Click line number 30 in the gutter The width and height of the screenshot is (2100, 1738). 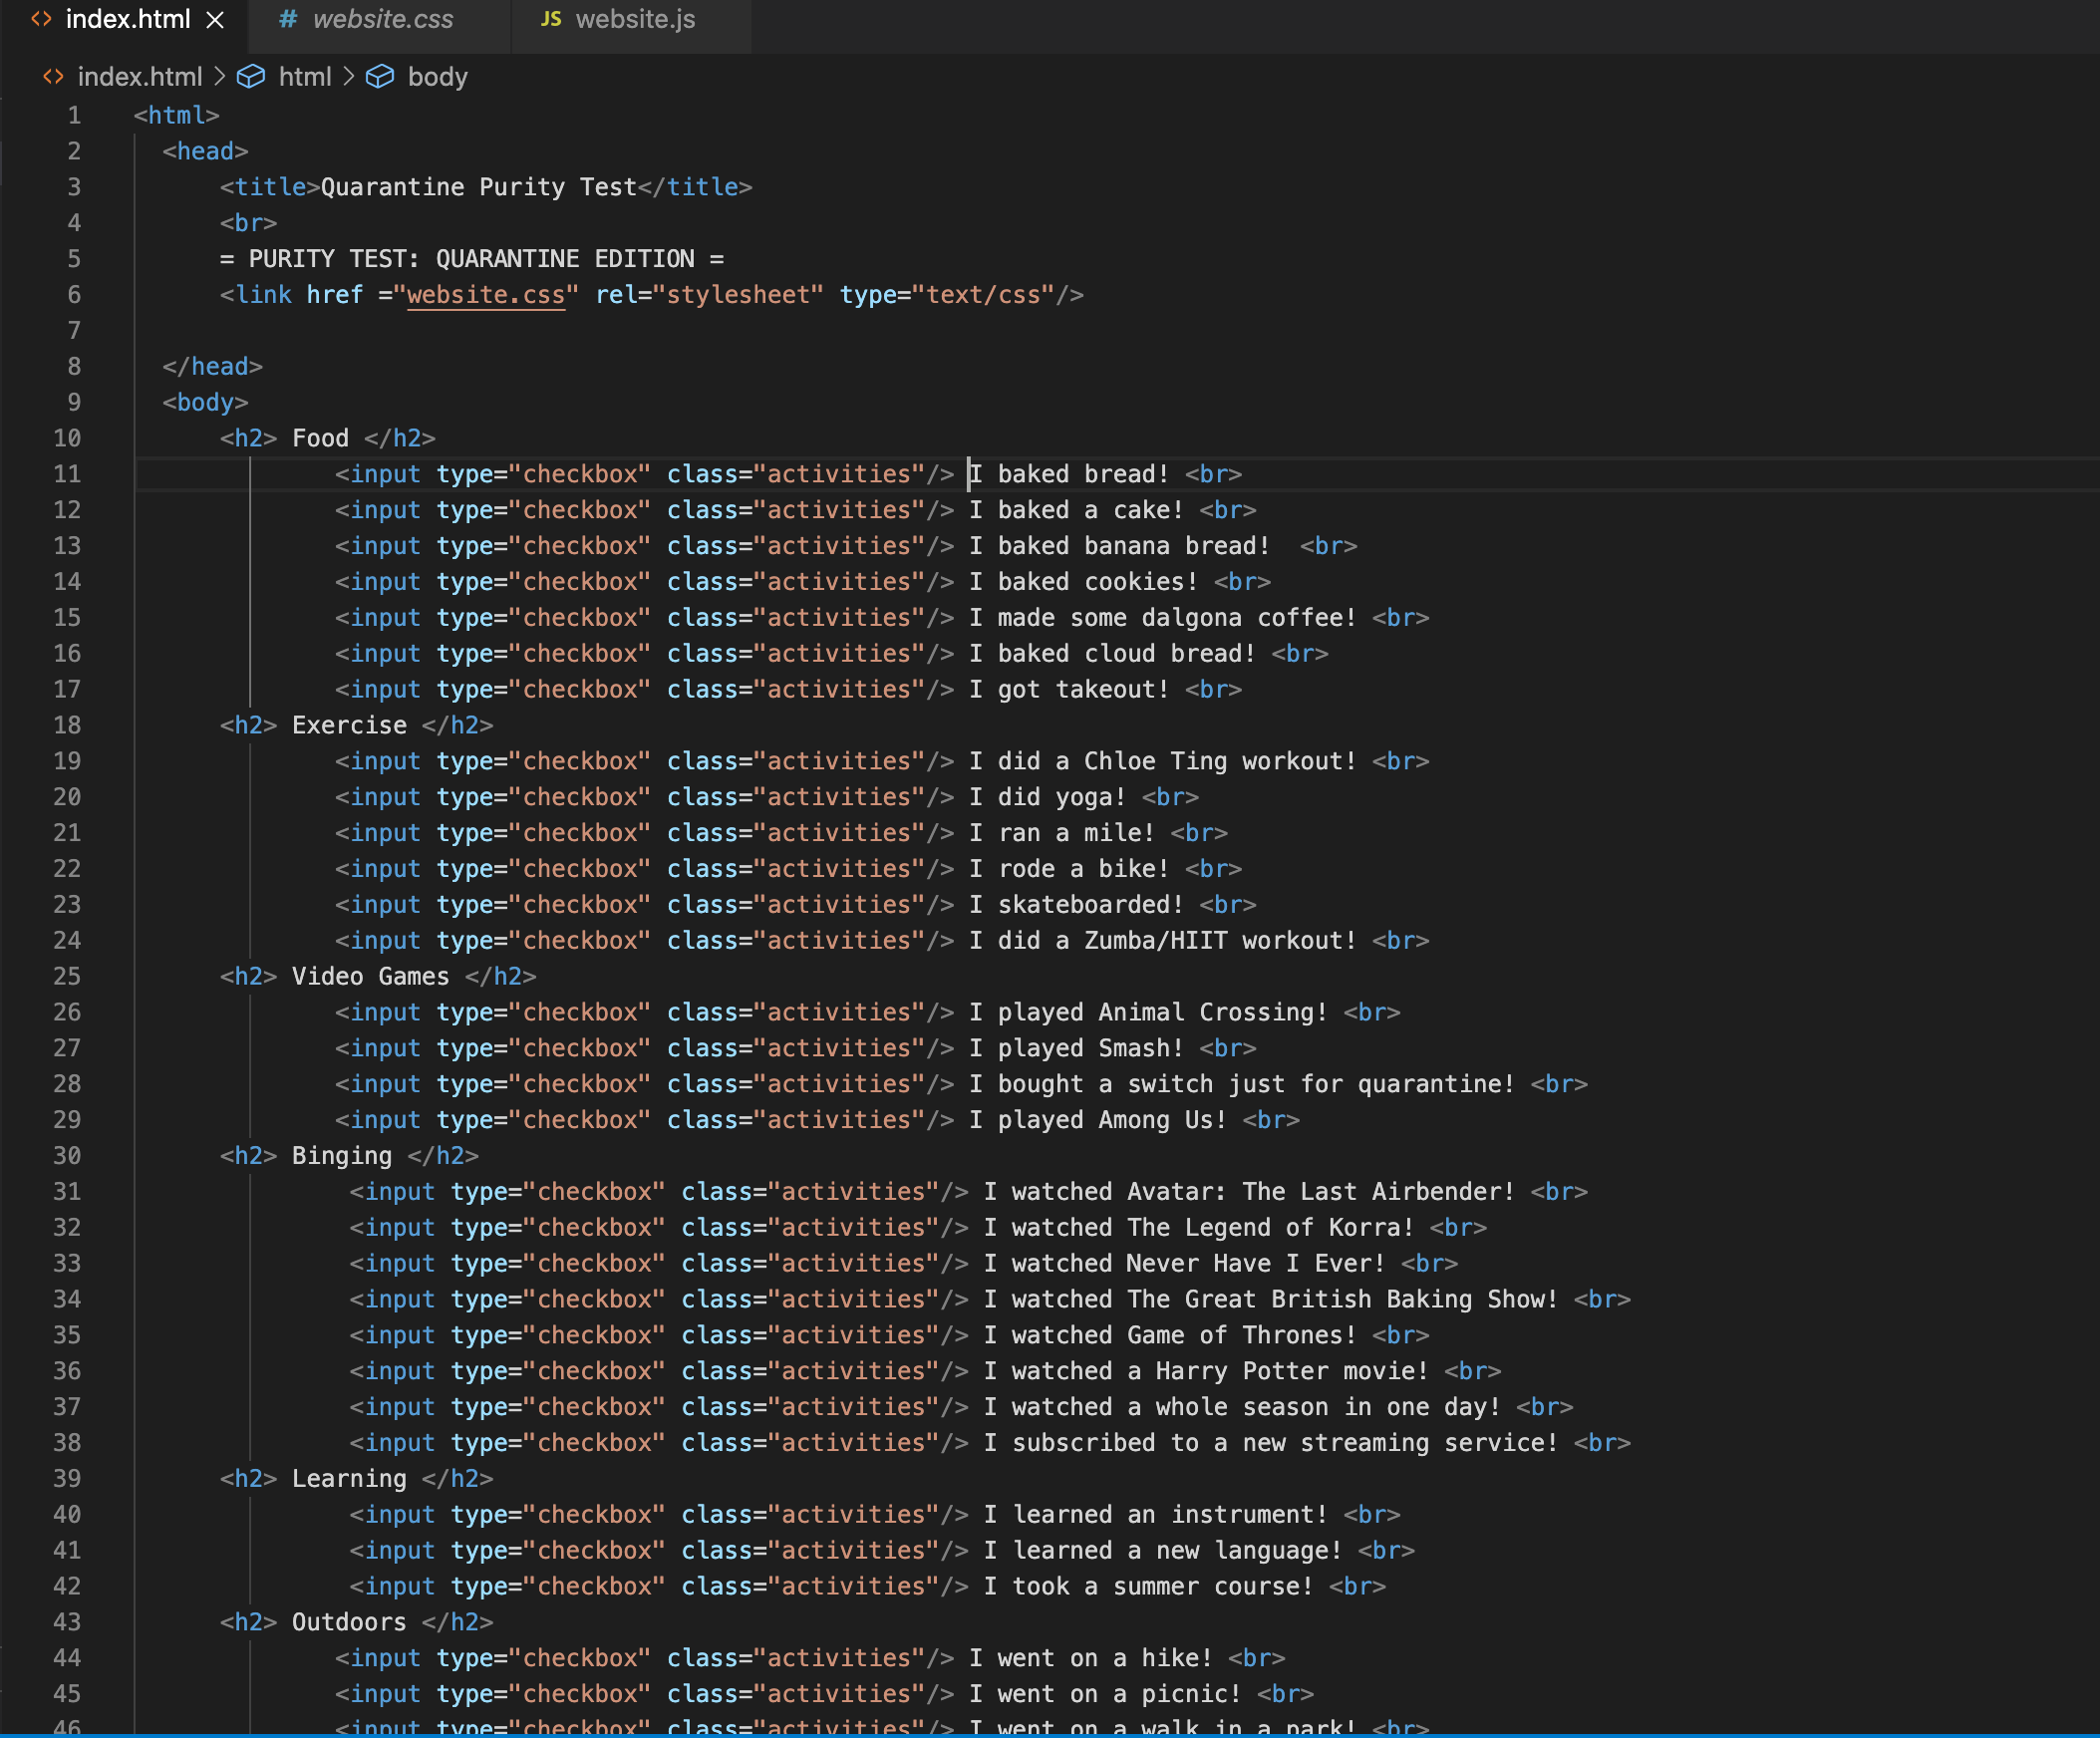pos(67,1156)
